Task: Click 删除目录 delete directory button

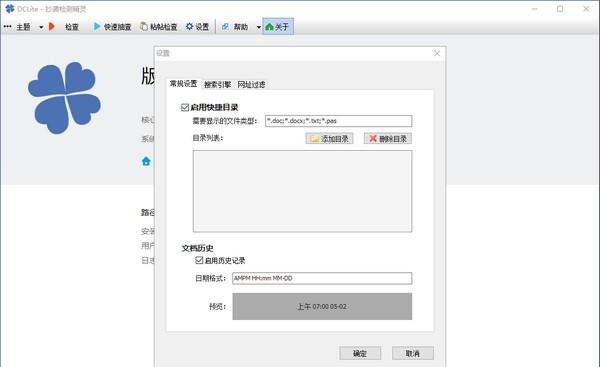Action: [x=388, y=139]
